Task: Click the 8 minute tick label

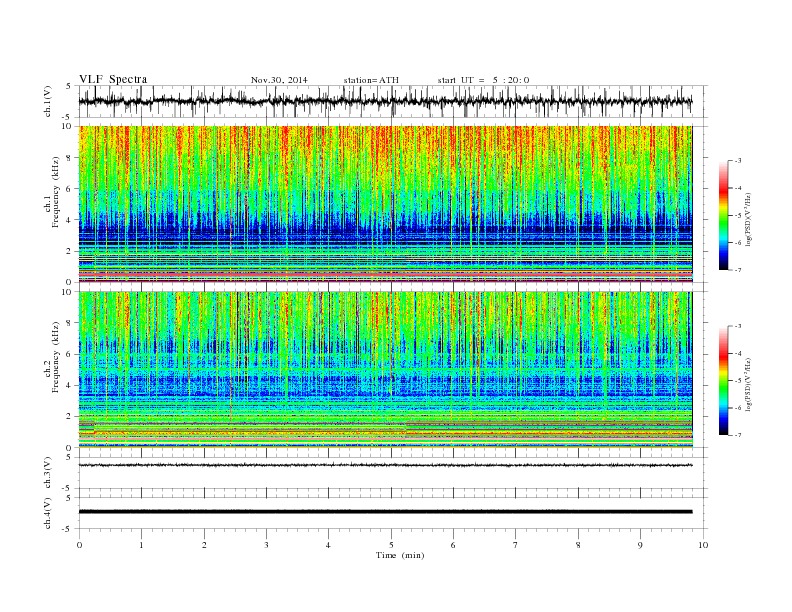Action: tap(578, 545)
